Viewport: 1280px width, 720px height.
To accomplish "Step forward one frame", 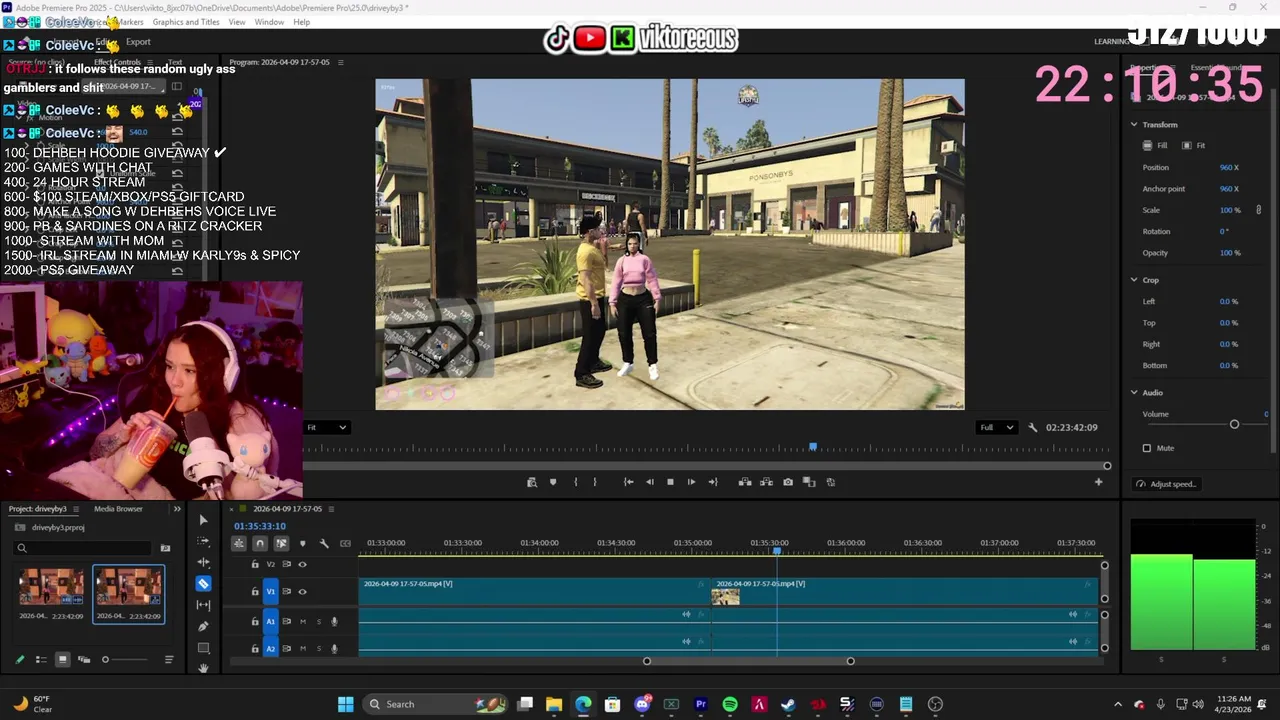I will point(691,482).
